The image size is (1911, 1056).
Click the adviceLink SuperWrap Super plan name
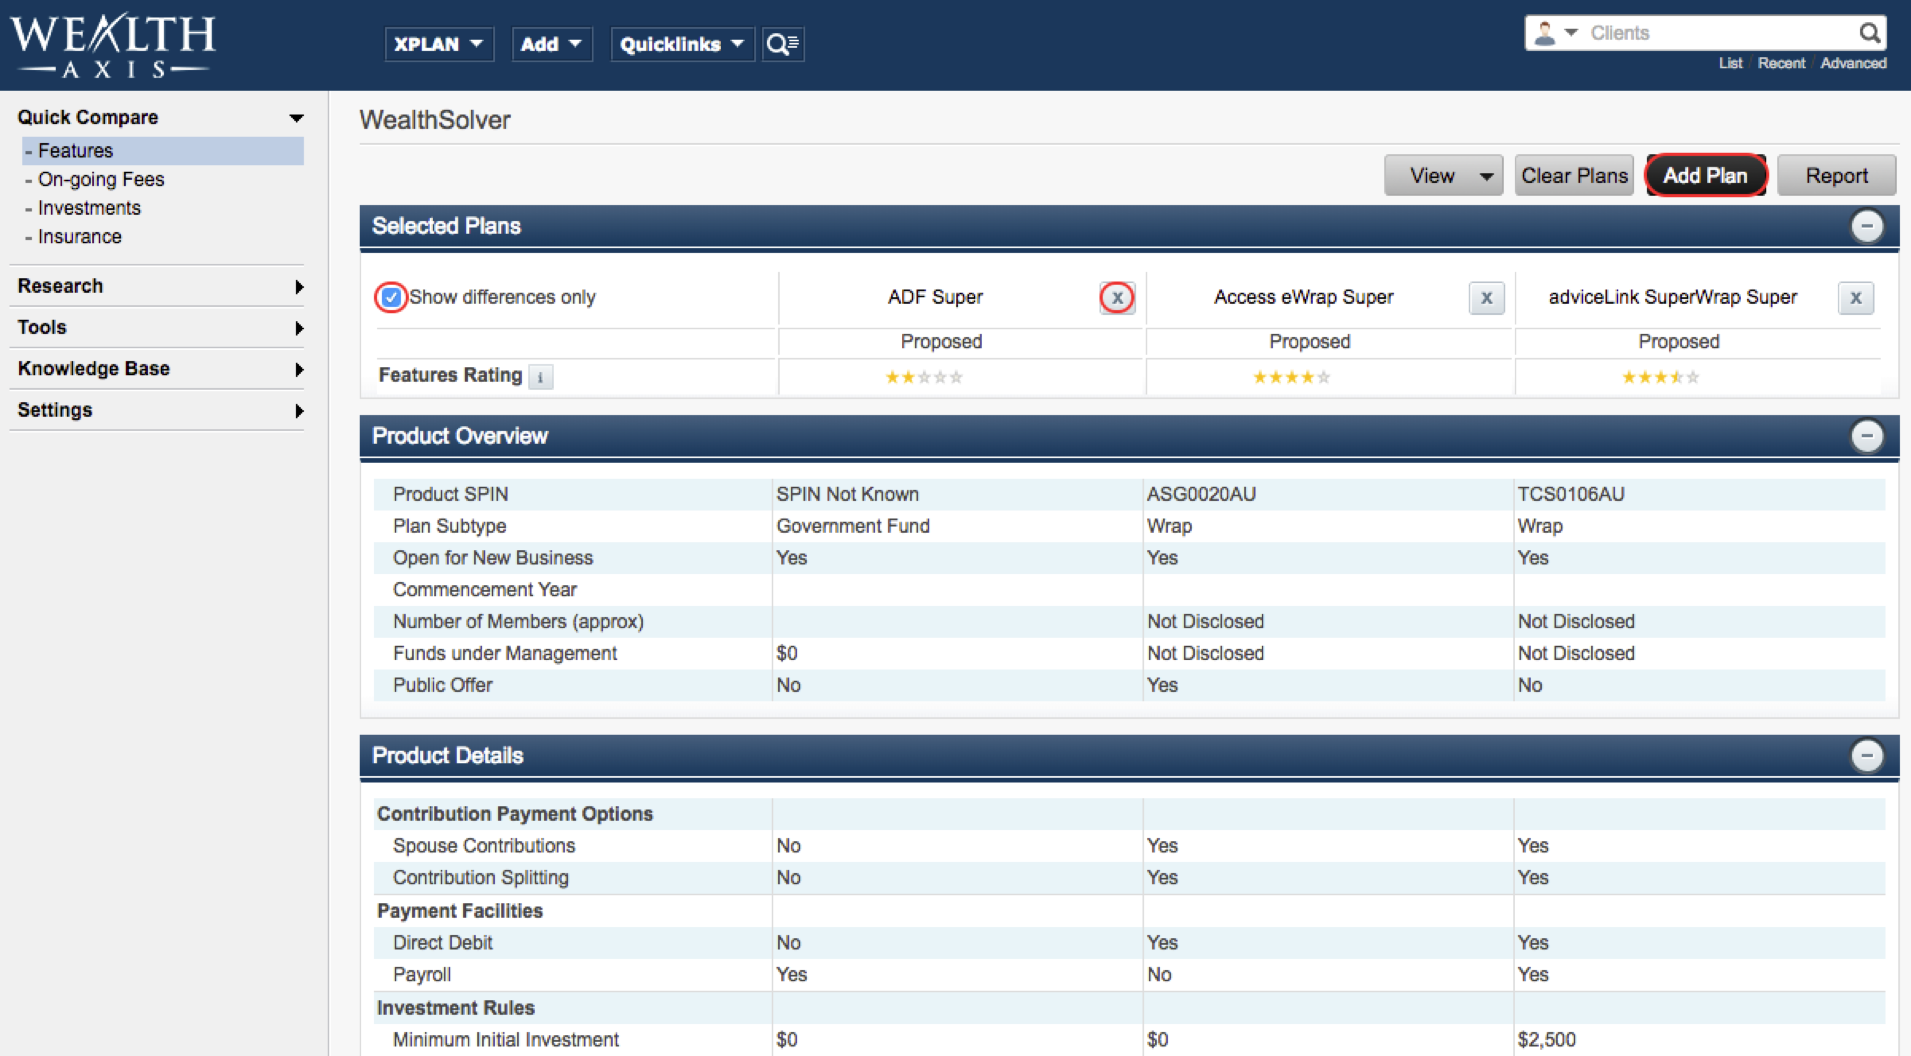(1672, 297)
